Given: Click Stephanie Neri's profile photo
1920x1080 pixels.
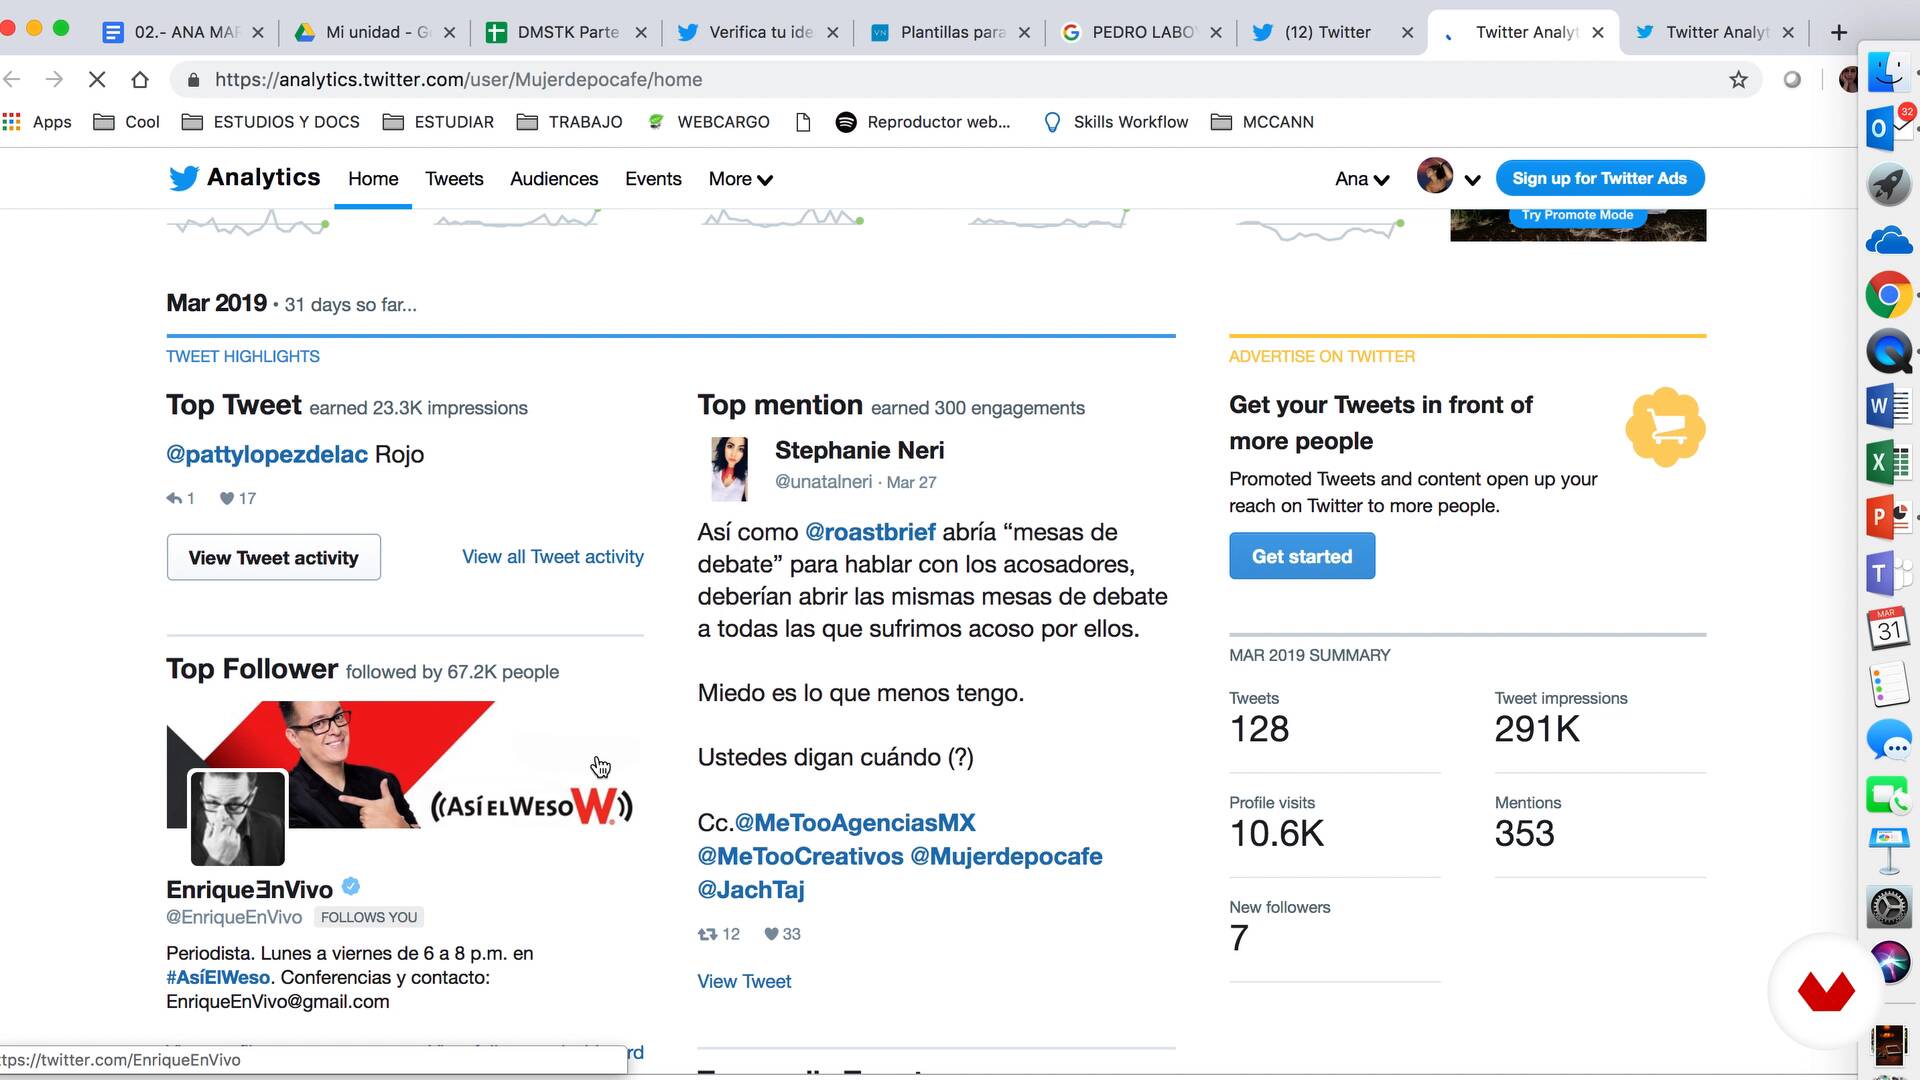Looking at the screenshot, I should 729,469.
